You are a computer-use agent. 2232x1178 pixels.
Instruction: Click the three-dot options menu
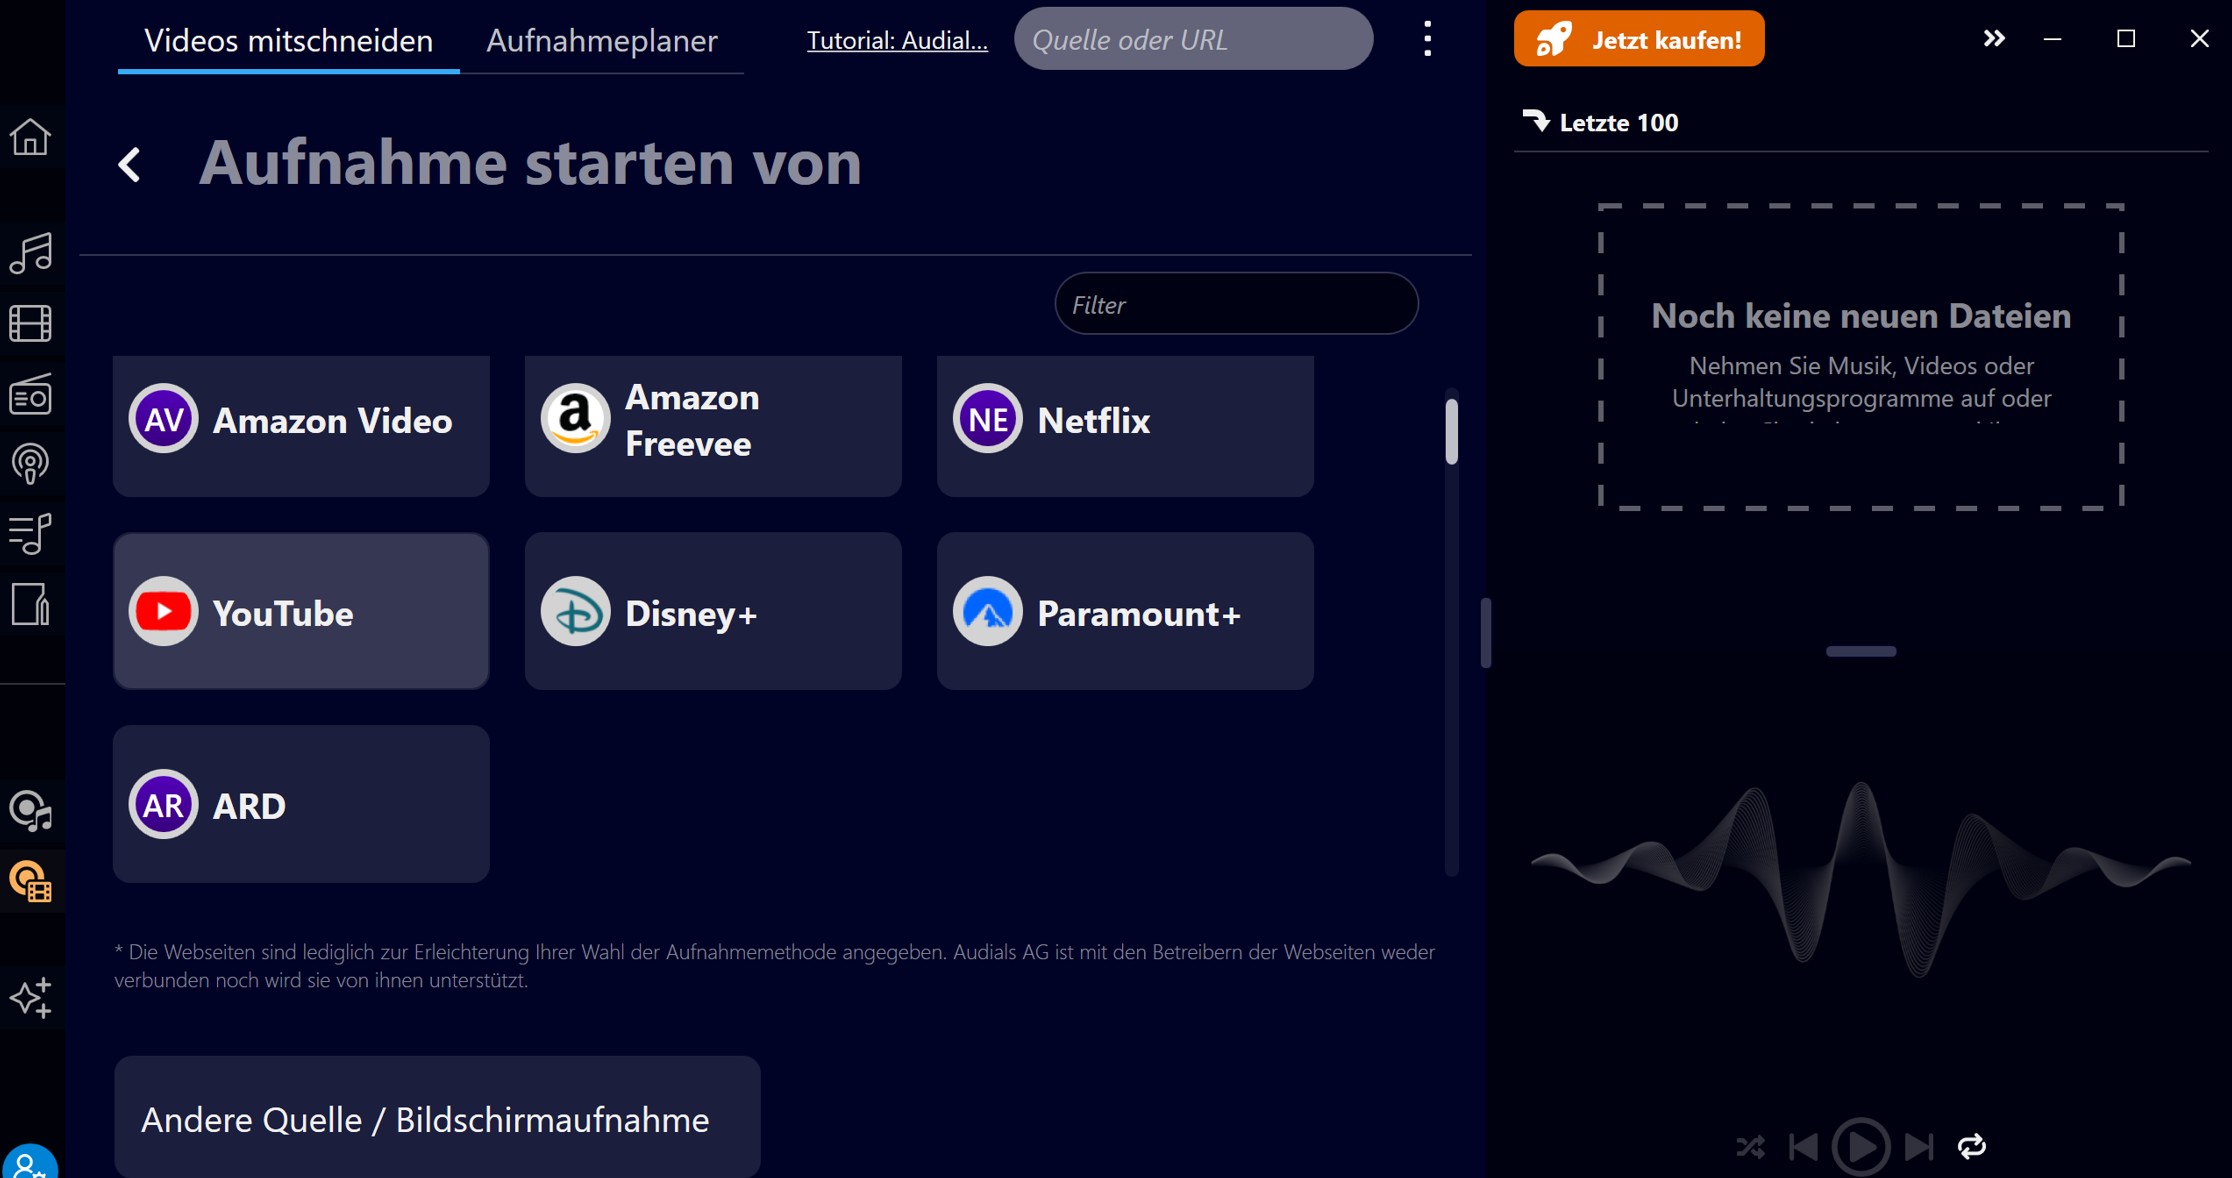(x=1426, y=40)
